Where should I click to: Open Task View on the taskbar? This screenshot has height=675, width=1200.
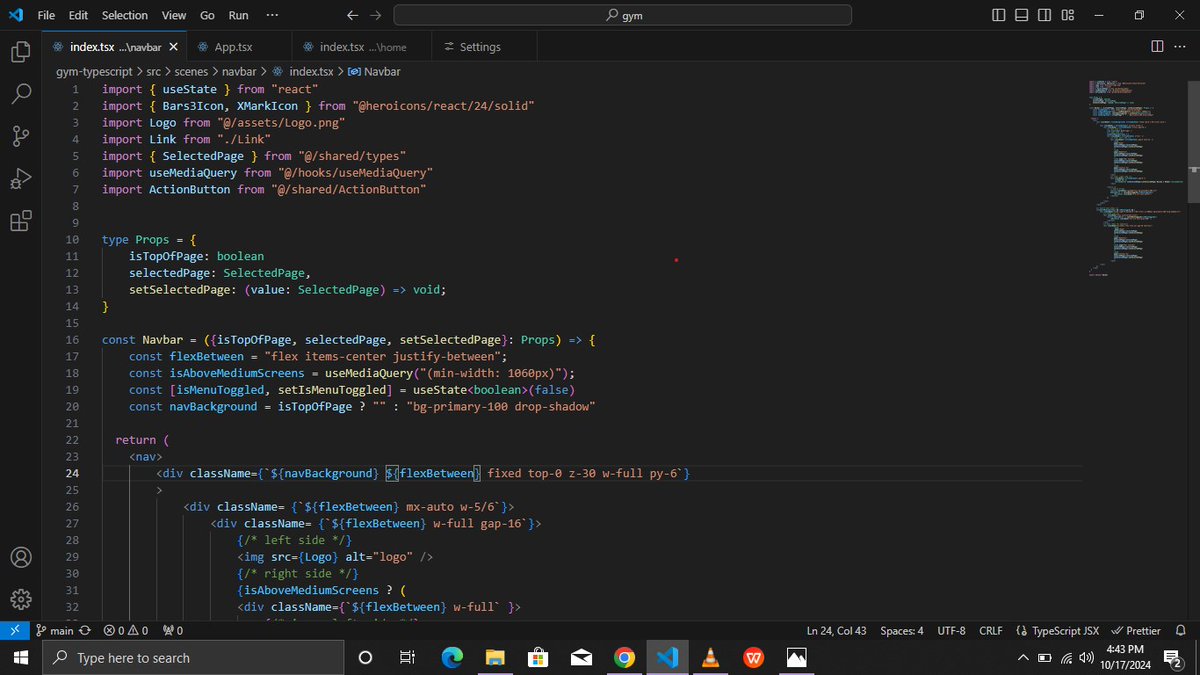click(407, 658)
